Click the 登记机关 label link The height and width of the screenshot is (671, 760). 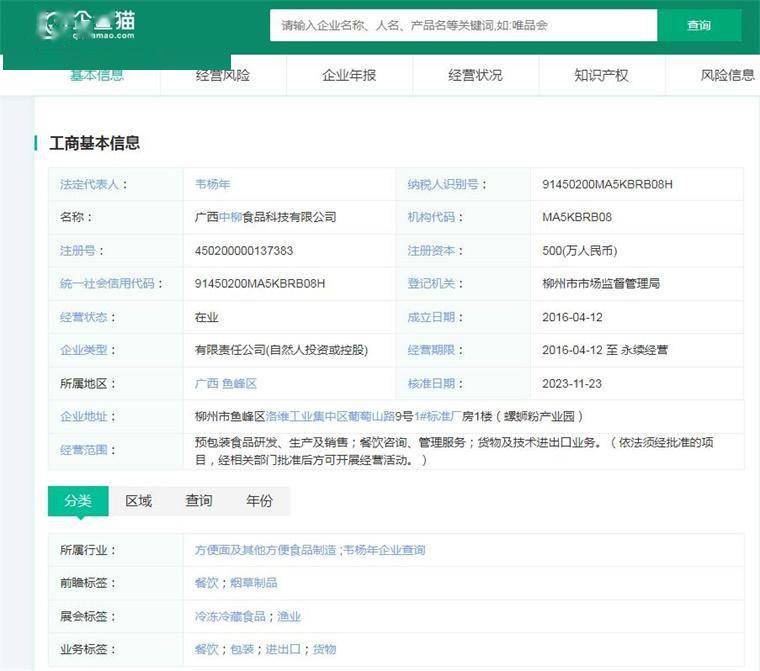(431, 284)
